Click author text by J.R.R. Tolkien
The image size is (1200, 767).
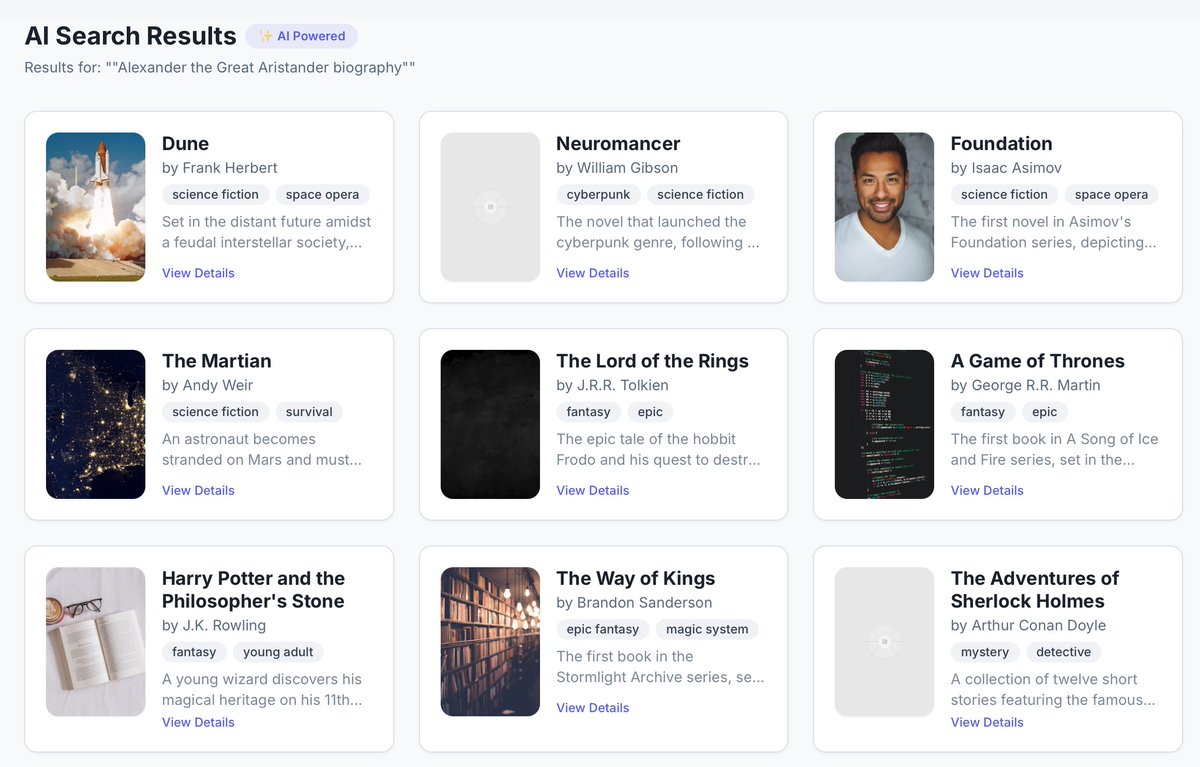click(x=612, y=385)
